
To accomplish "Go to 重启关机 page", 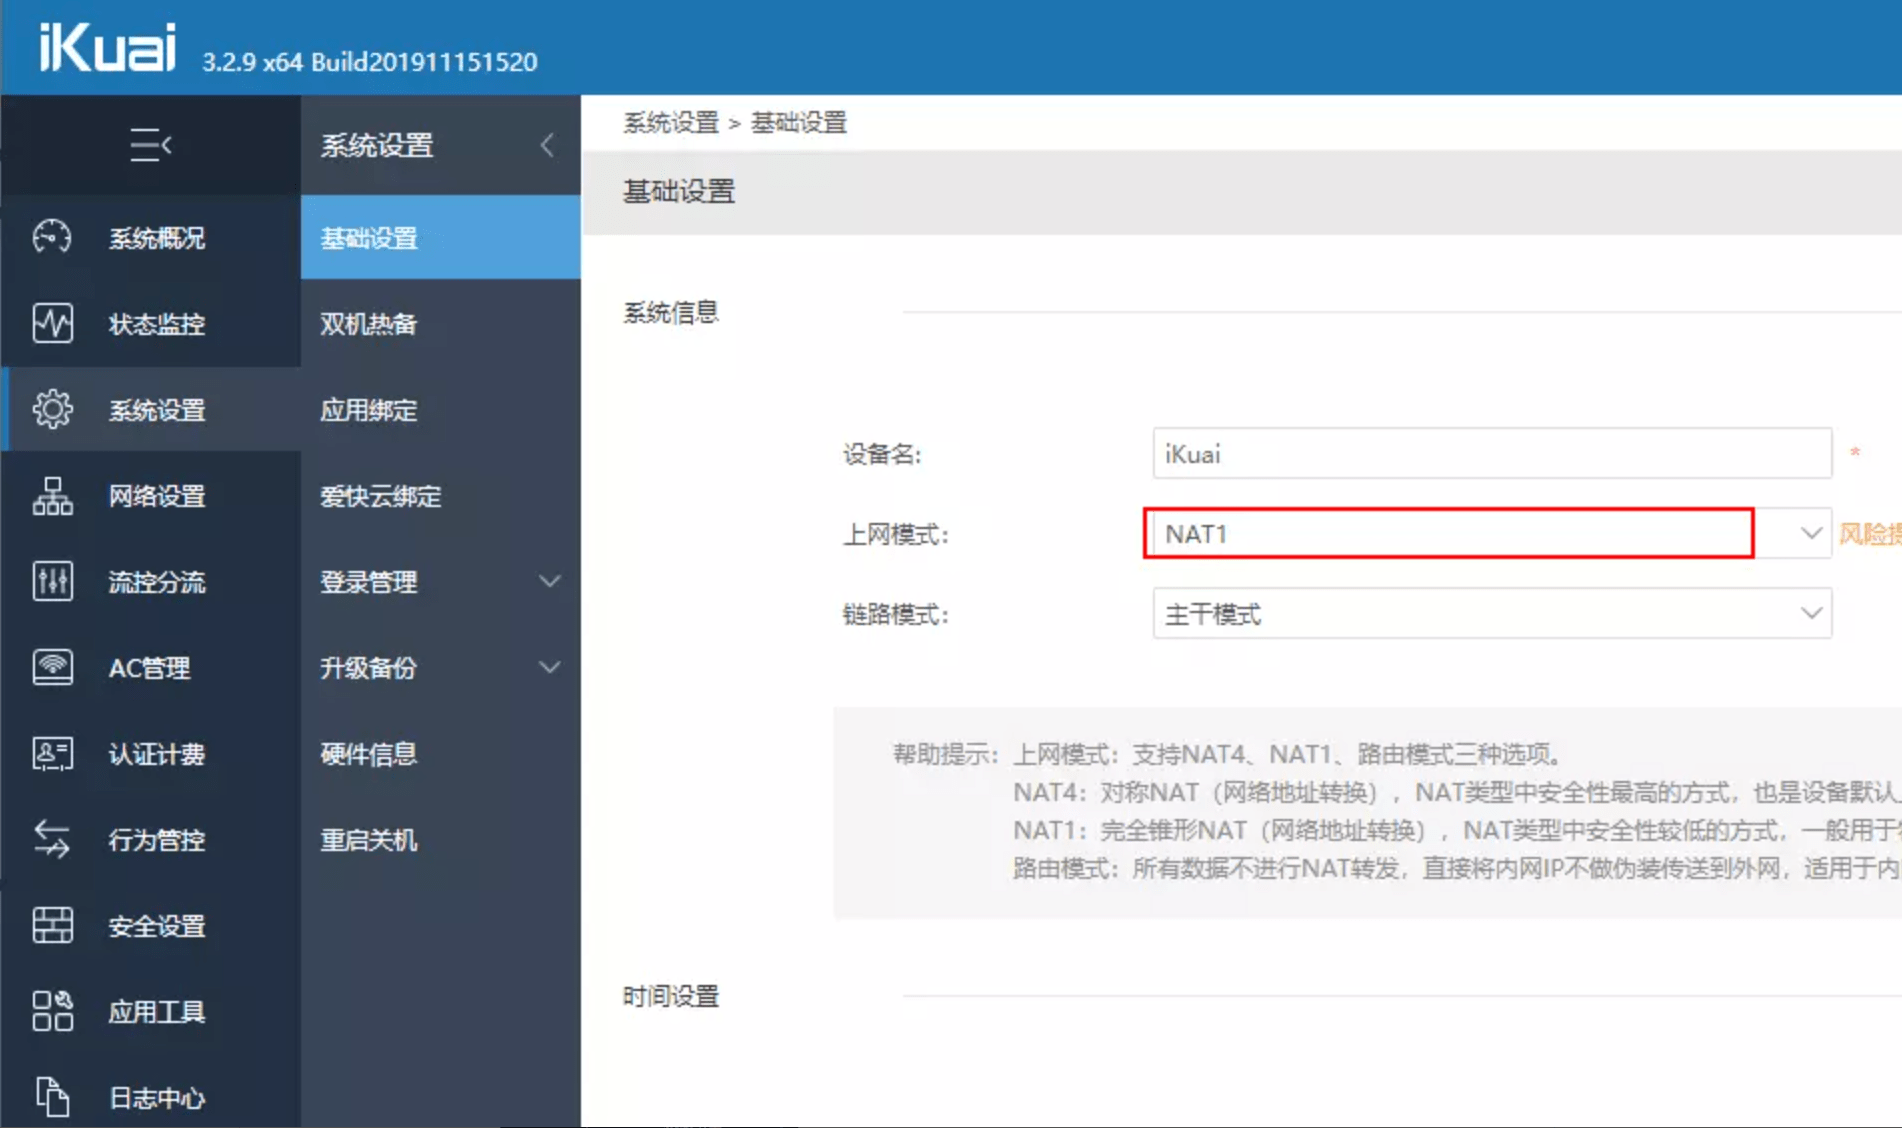I will tap(368, 840).
